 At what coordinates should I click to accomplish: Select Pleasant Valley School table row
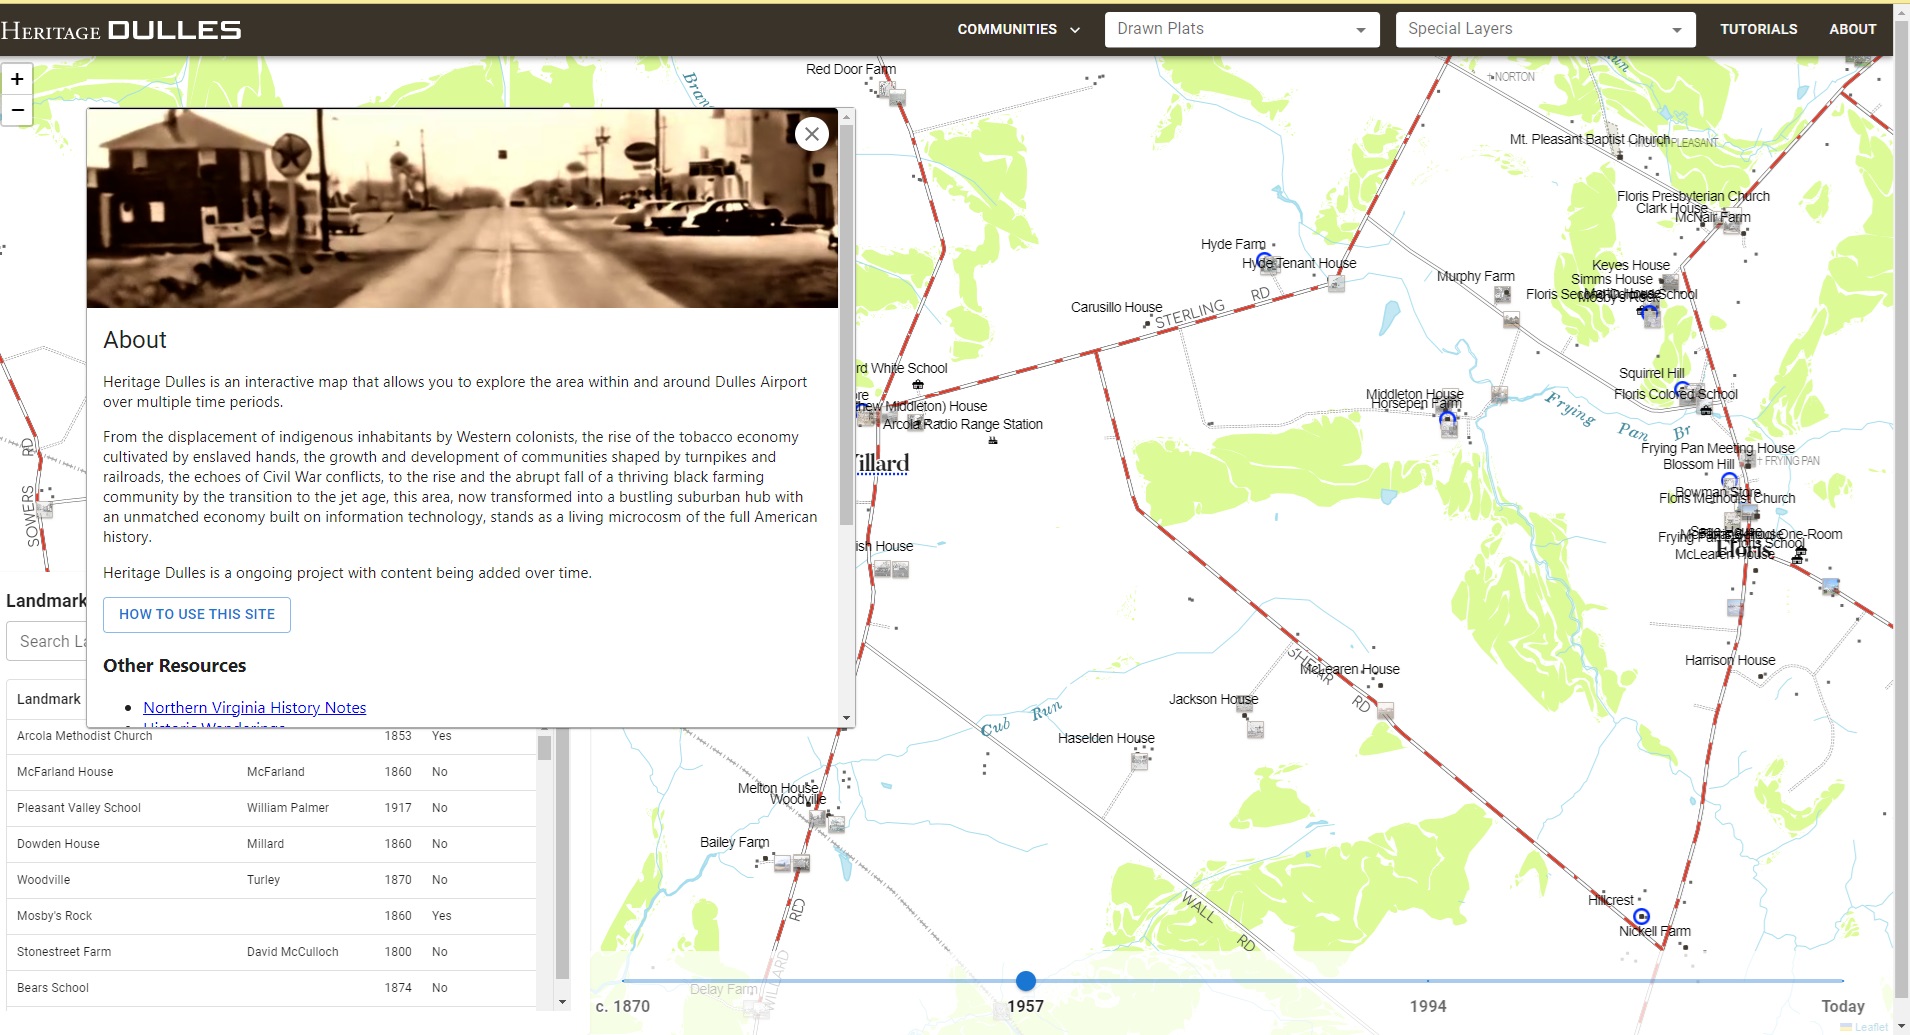click(271, 808)
